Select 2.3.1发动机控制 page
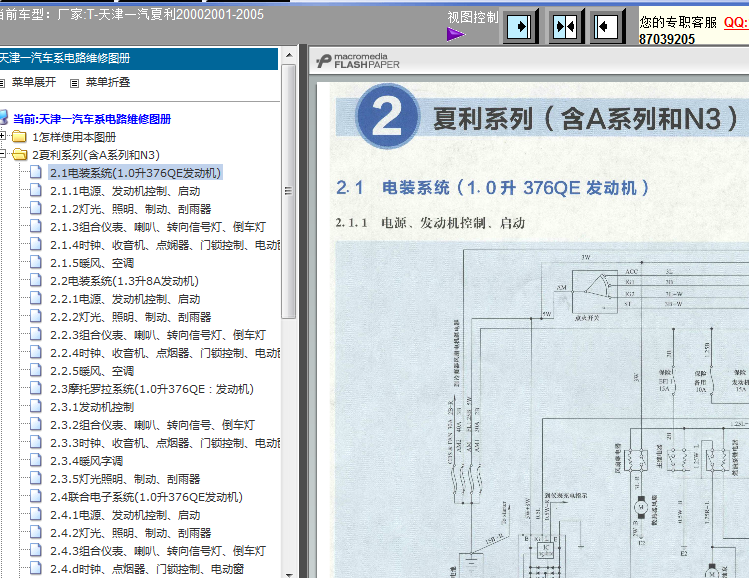The width and height of the screenshot is (749, 578). [92, 407]
